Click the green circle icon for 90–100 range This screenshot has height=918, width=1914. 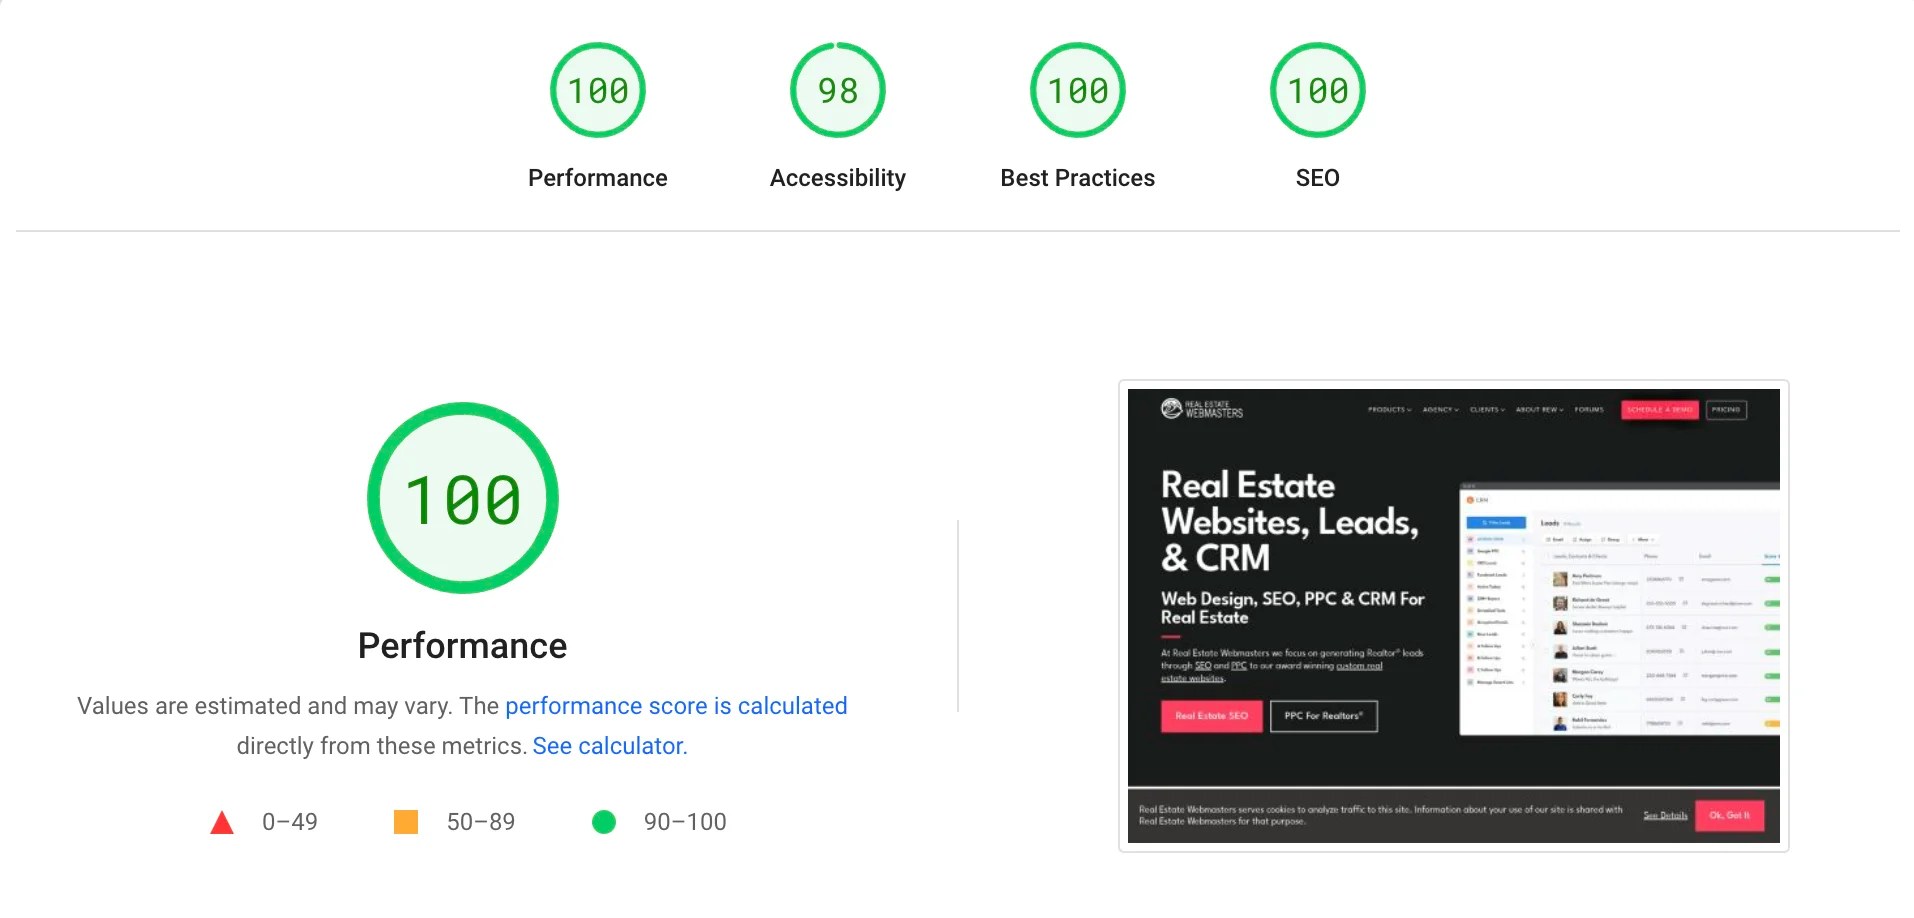(604, 822)
